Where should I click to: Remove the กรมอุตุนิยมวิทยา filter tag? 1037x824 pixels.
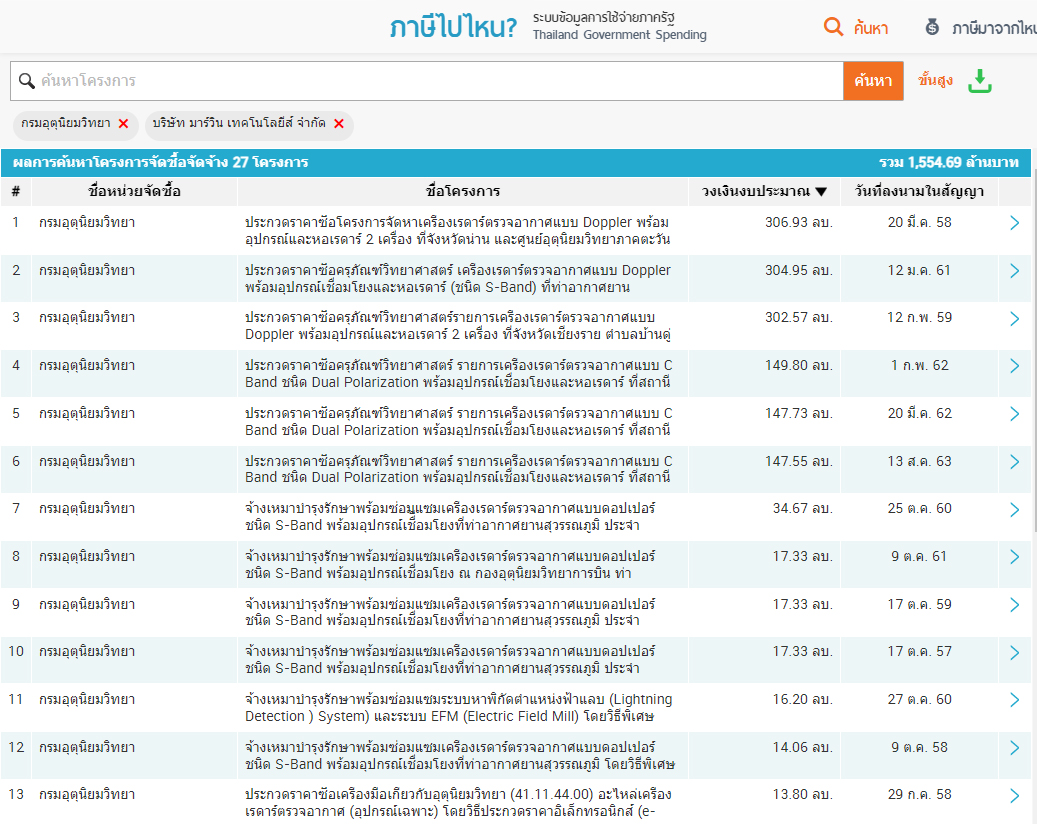tap(123, 124)
